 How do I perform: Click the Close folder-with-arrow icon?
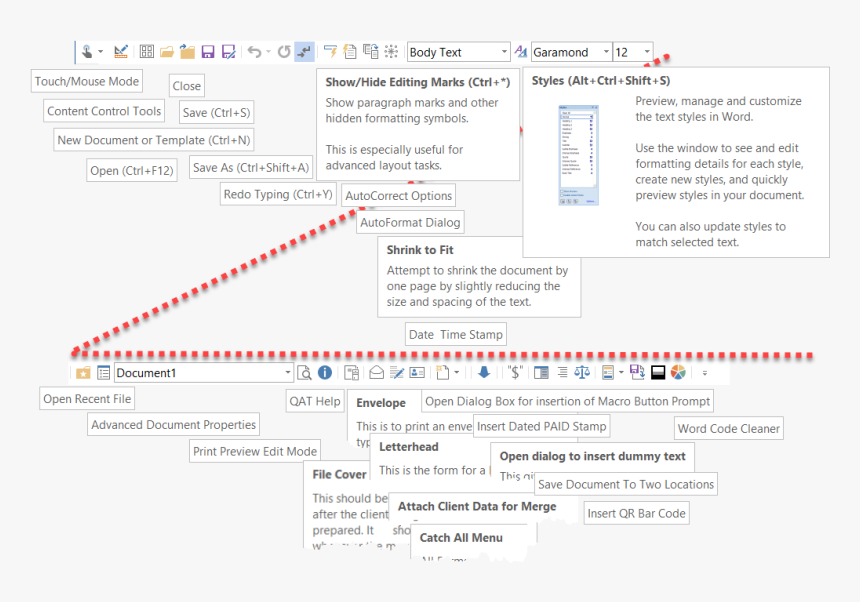tap(187, 52)
